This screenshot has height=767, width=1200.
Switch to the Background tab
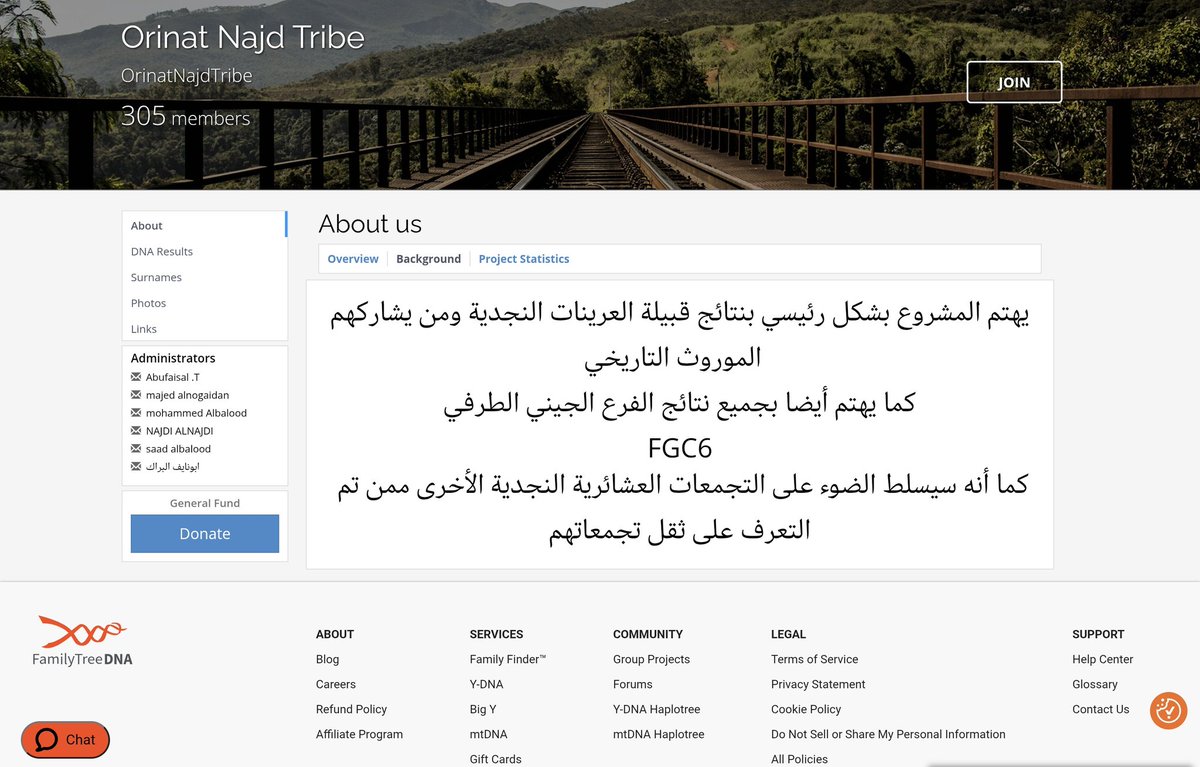428,259
